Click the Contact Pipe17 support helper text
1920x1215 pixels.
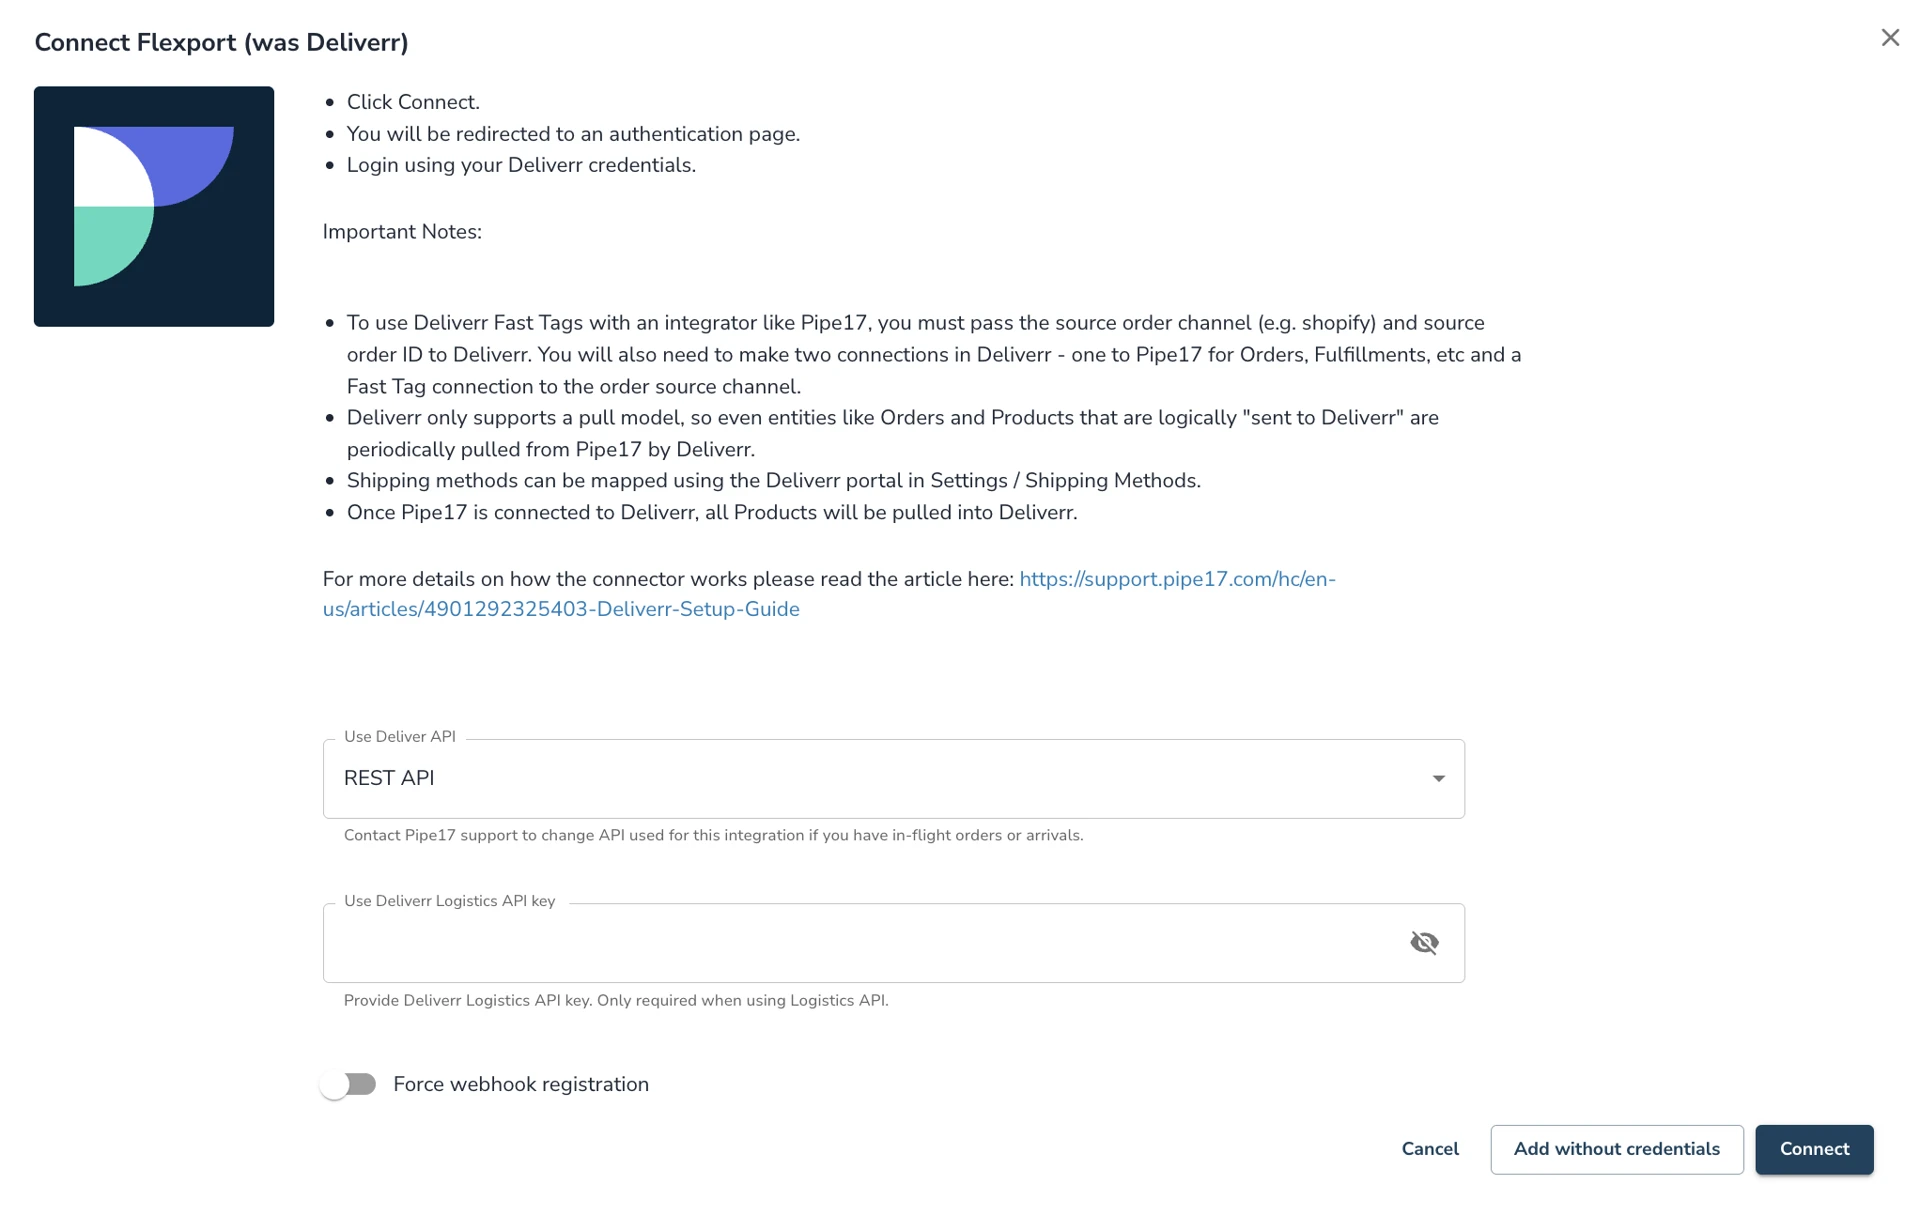click(x=713, y=835)
